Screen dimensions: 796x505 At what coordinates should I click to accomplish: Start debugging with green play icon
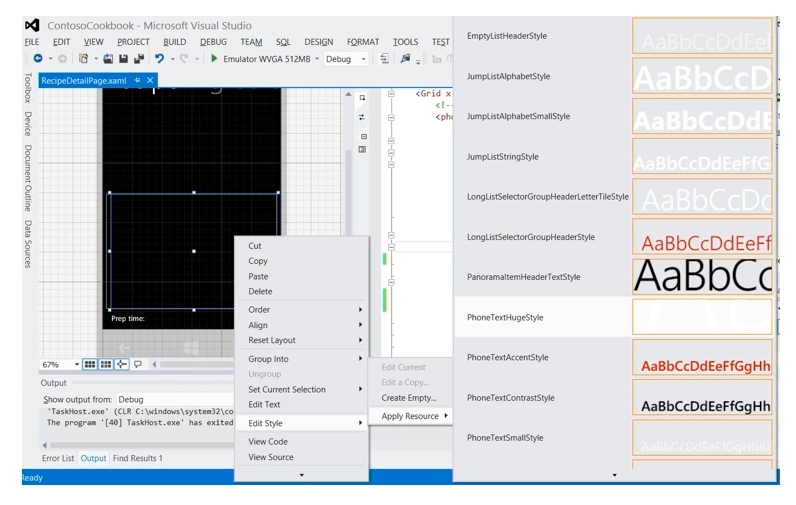[x=214, y=59]
